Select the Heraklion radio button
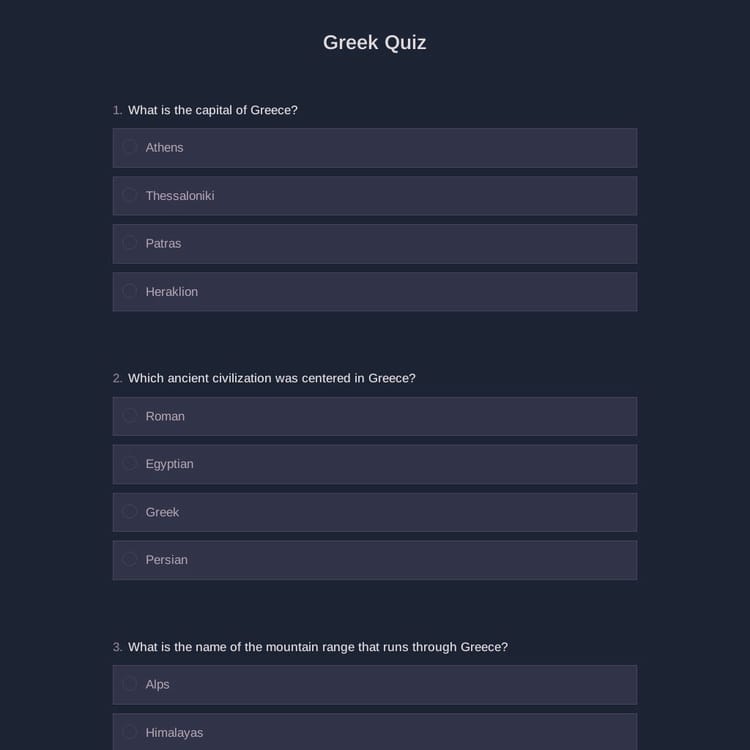This screenshot has width=750, height=750. pos(130,291)
